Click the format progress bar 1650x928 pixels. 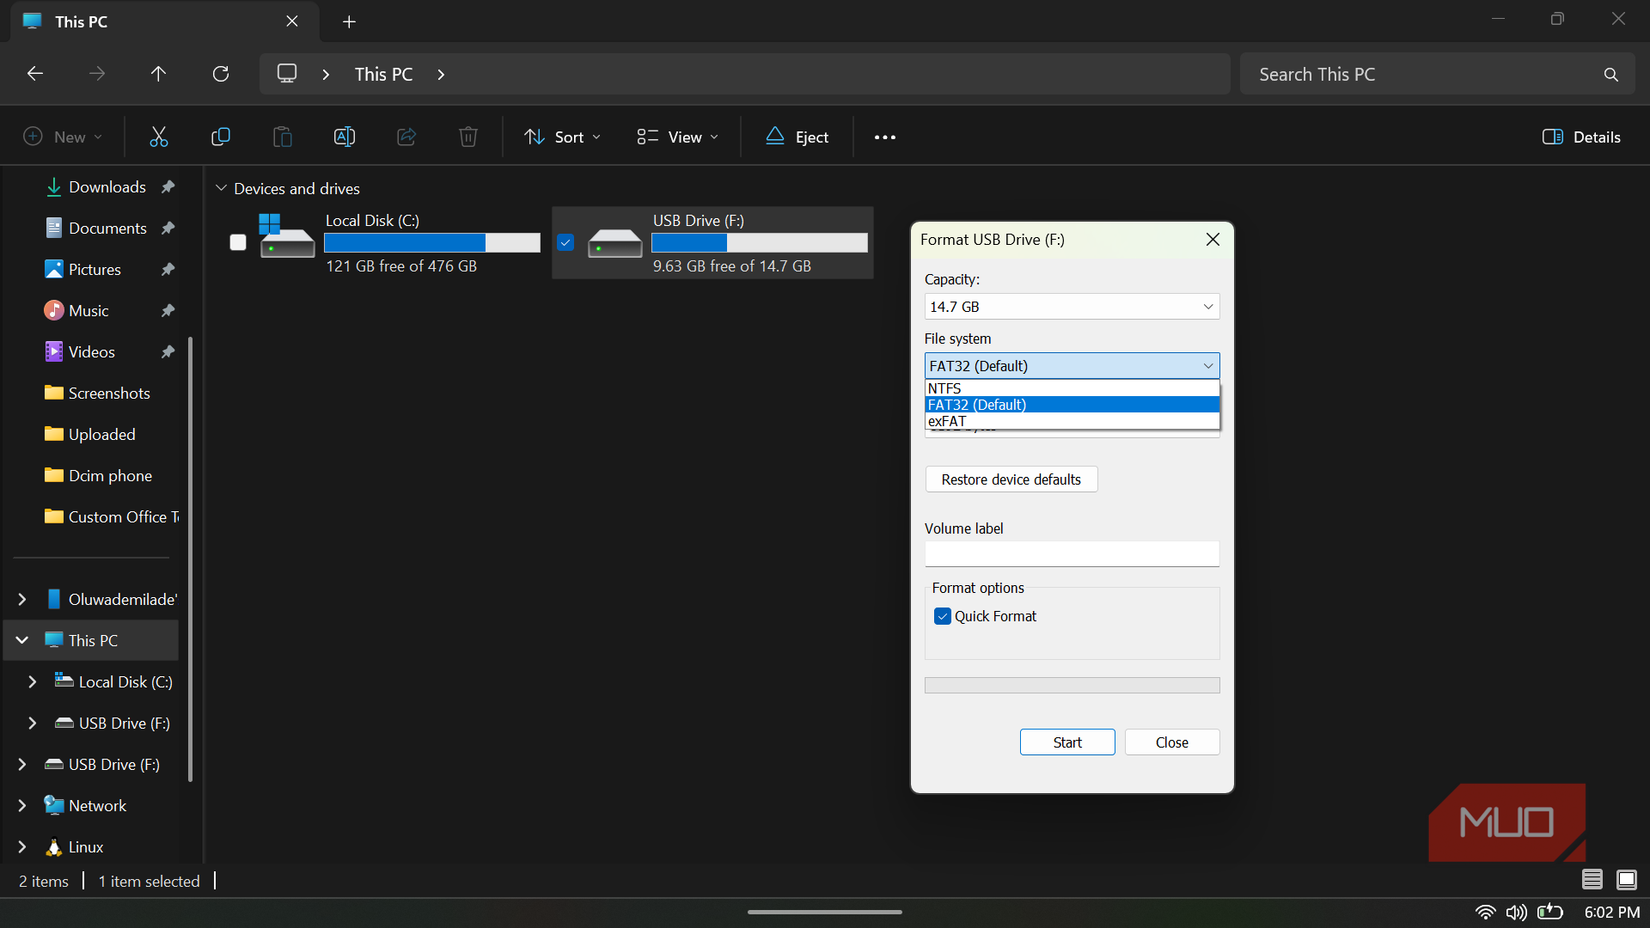[1072, 684]
